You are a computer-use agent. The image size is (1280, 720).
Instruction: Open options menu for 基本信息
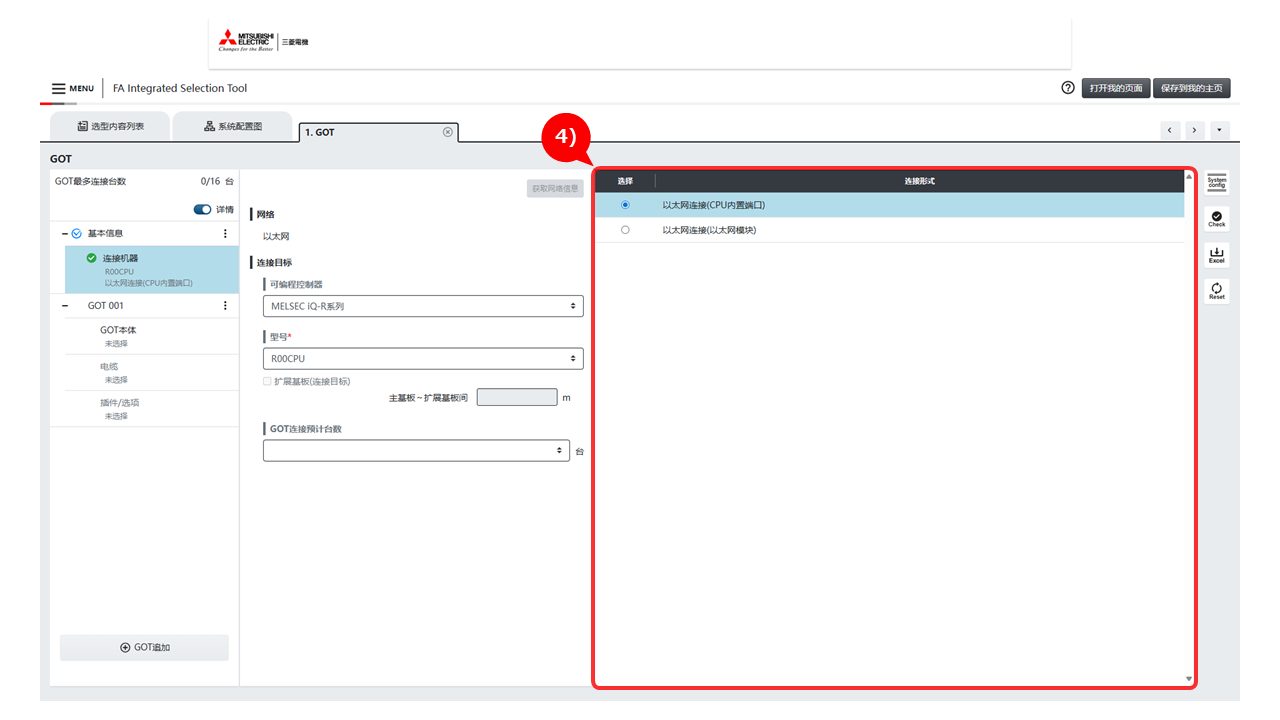(225, 233)
